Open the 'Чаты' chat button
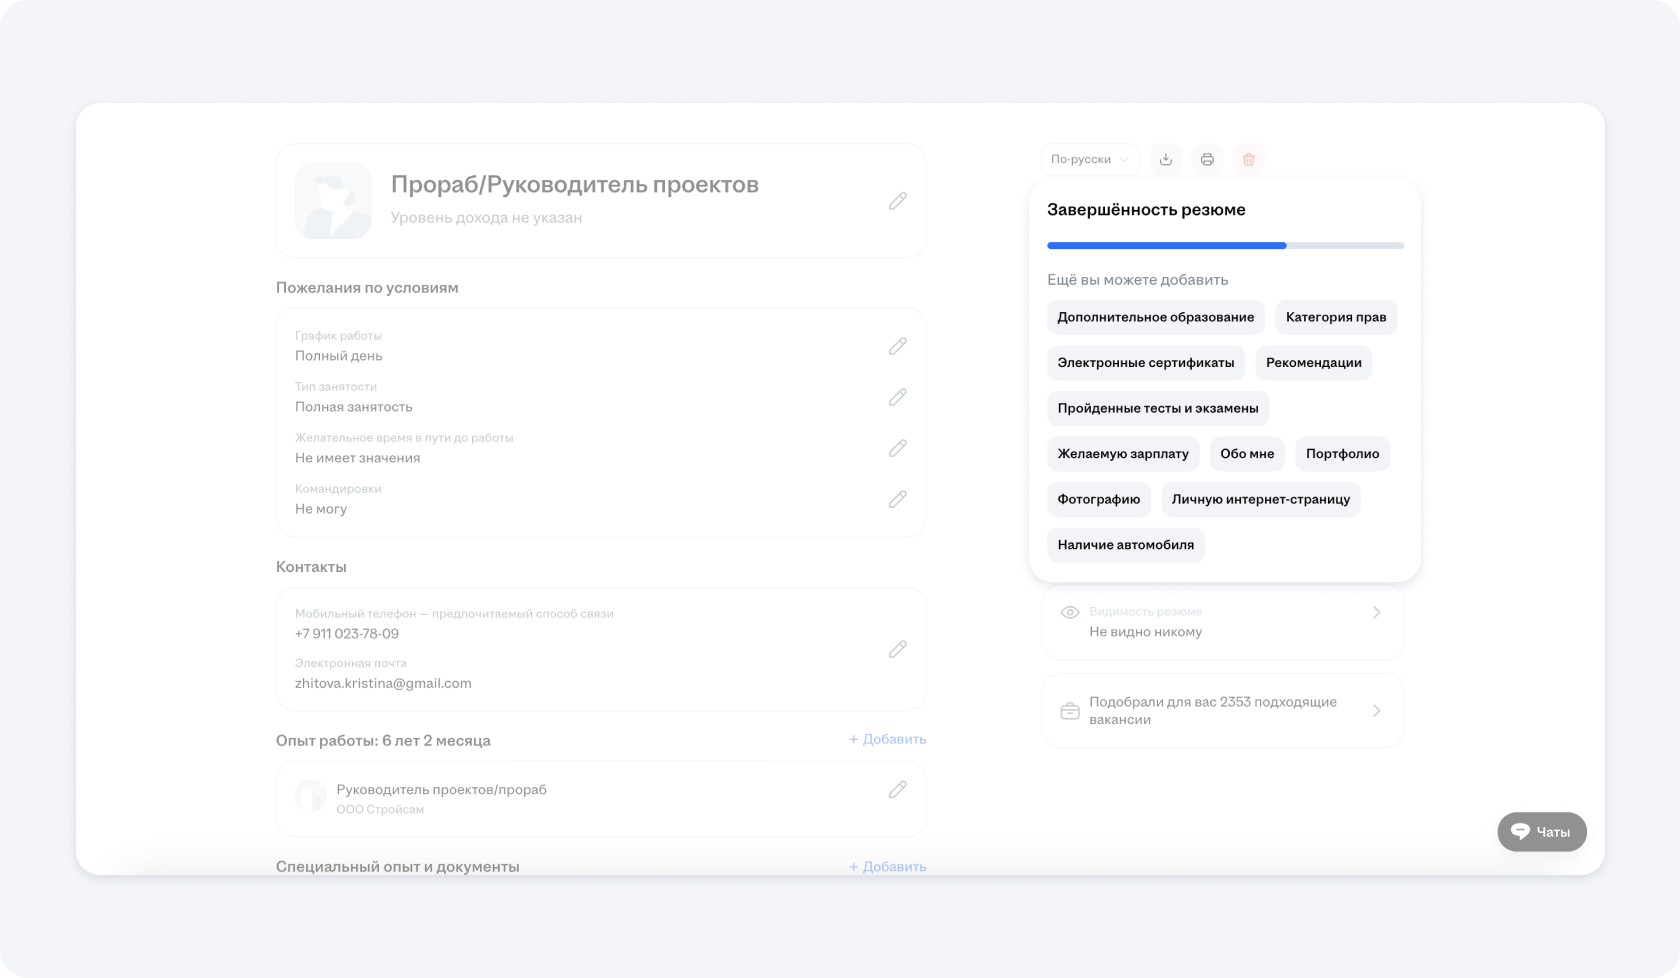 click(x=1541, y=832)
